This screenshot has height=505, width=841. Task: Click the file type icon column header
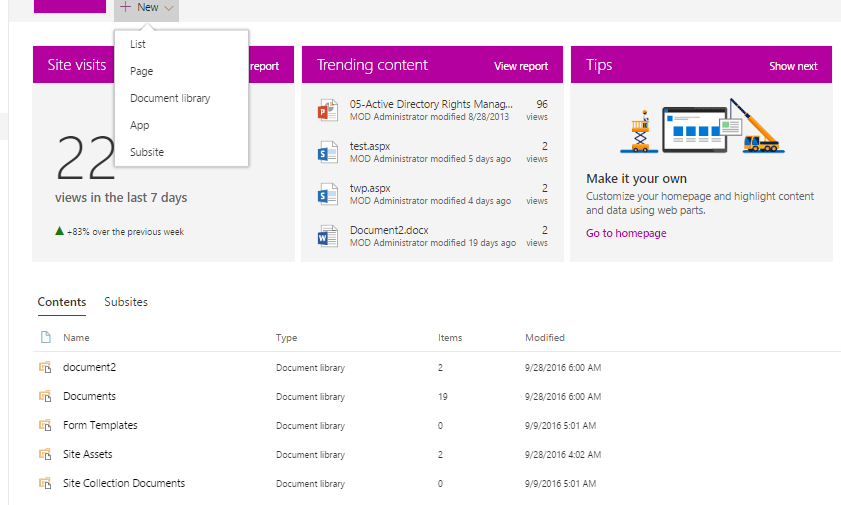point(45,338)
